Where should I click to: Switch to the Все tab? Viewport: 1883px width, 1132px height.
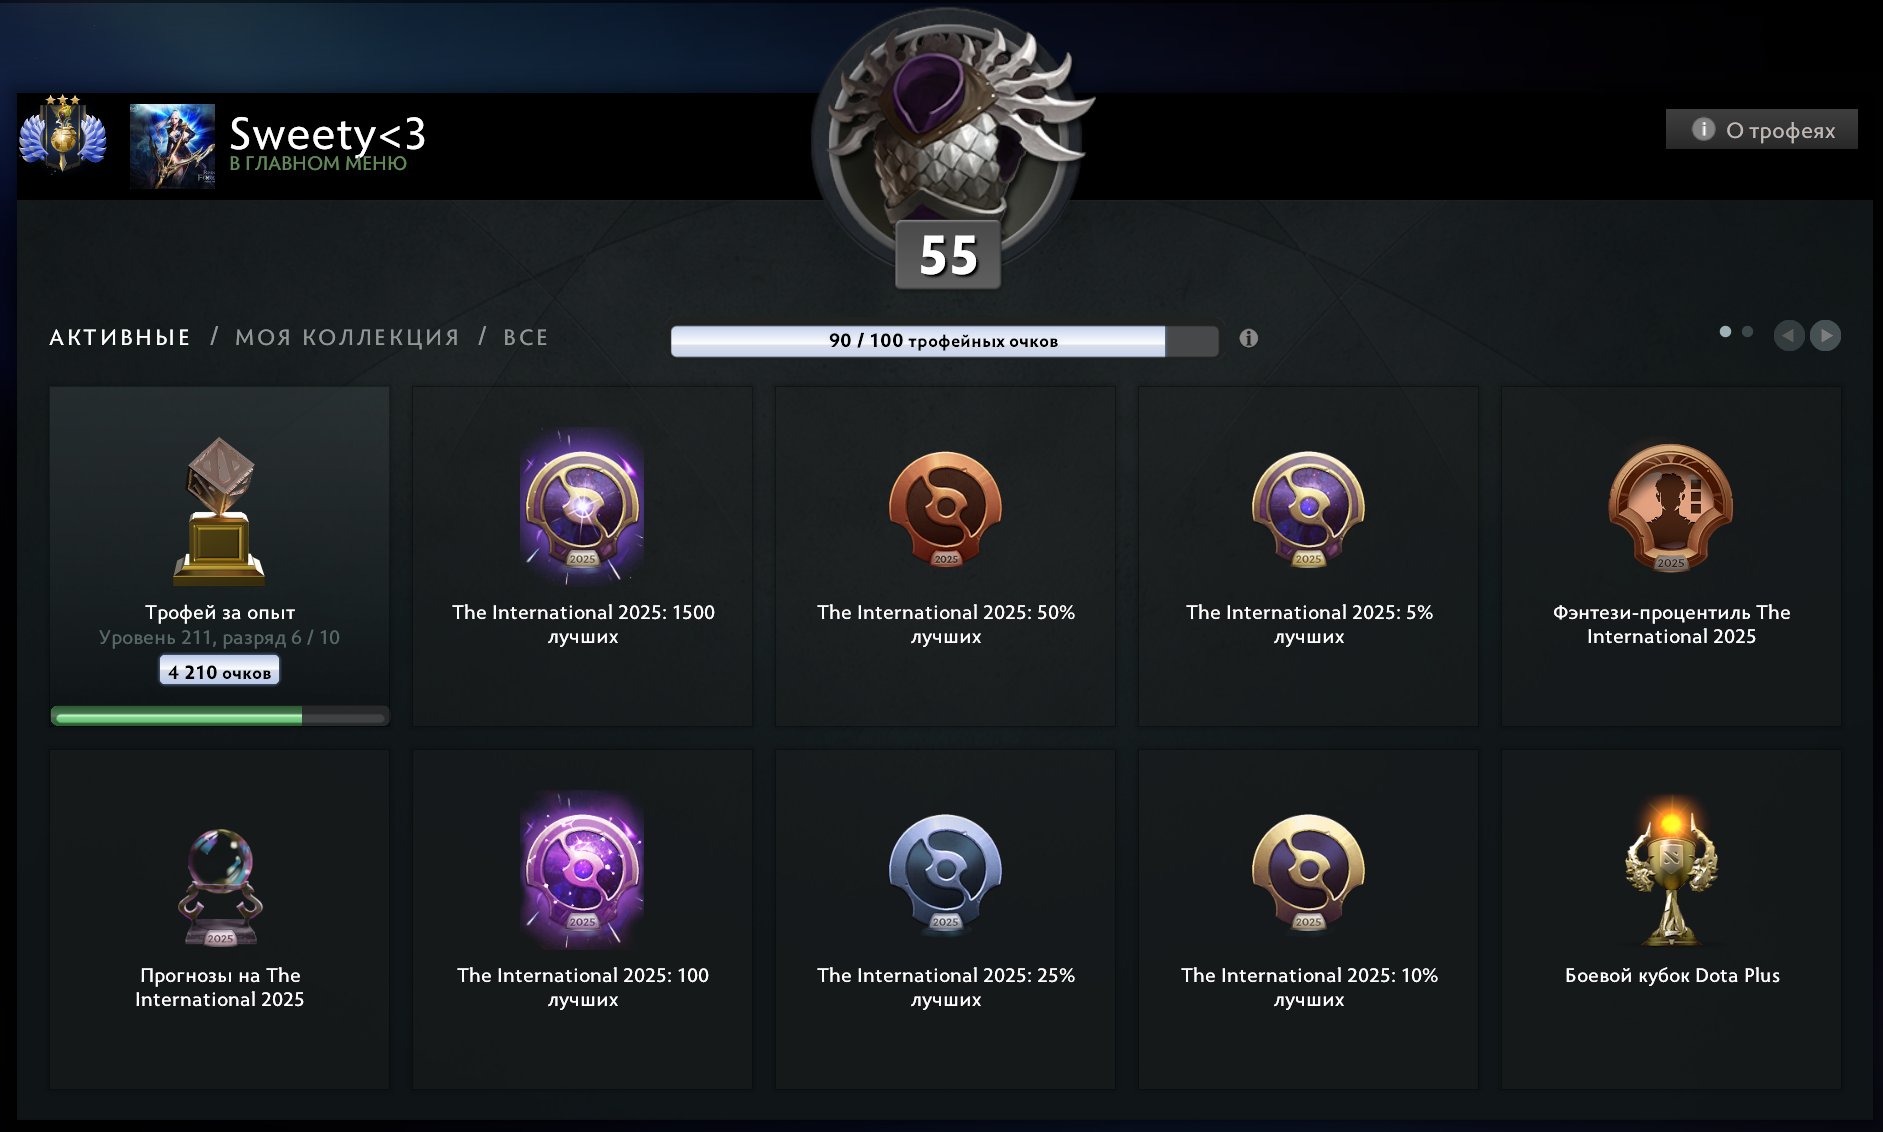click(525, 337)
